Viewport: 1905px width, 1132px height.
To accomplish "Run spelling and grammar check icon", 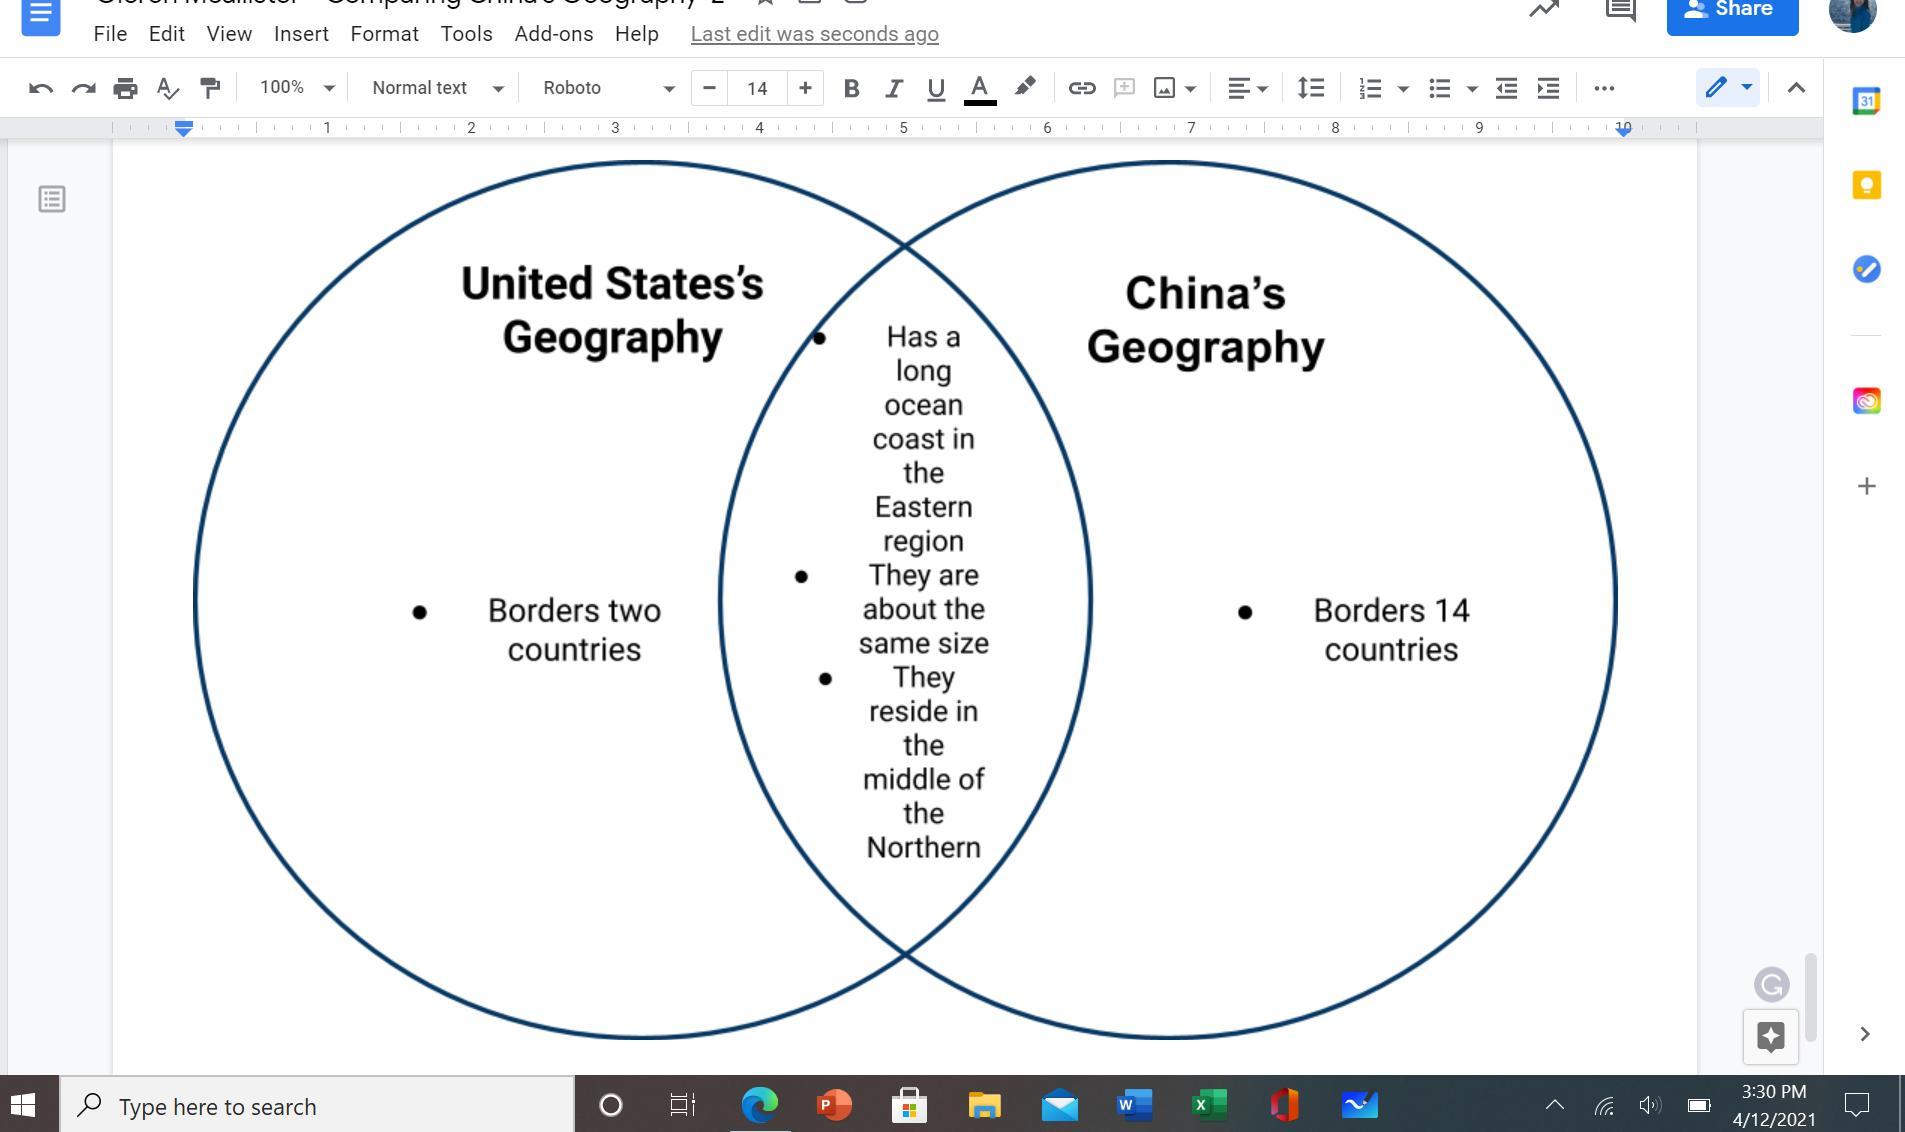I will [167, 88].
